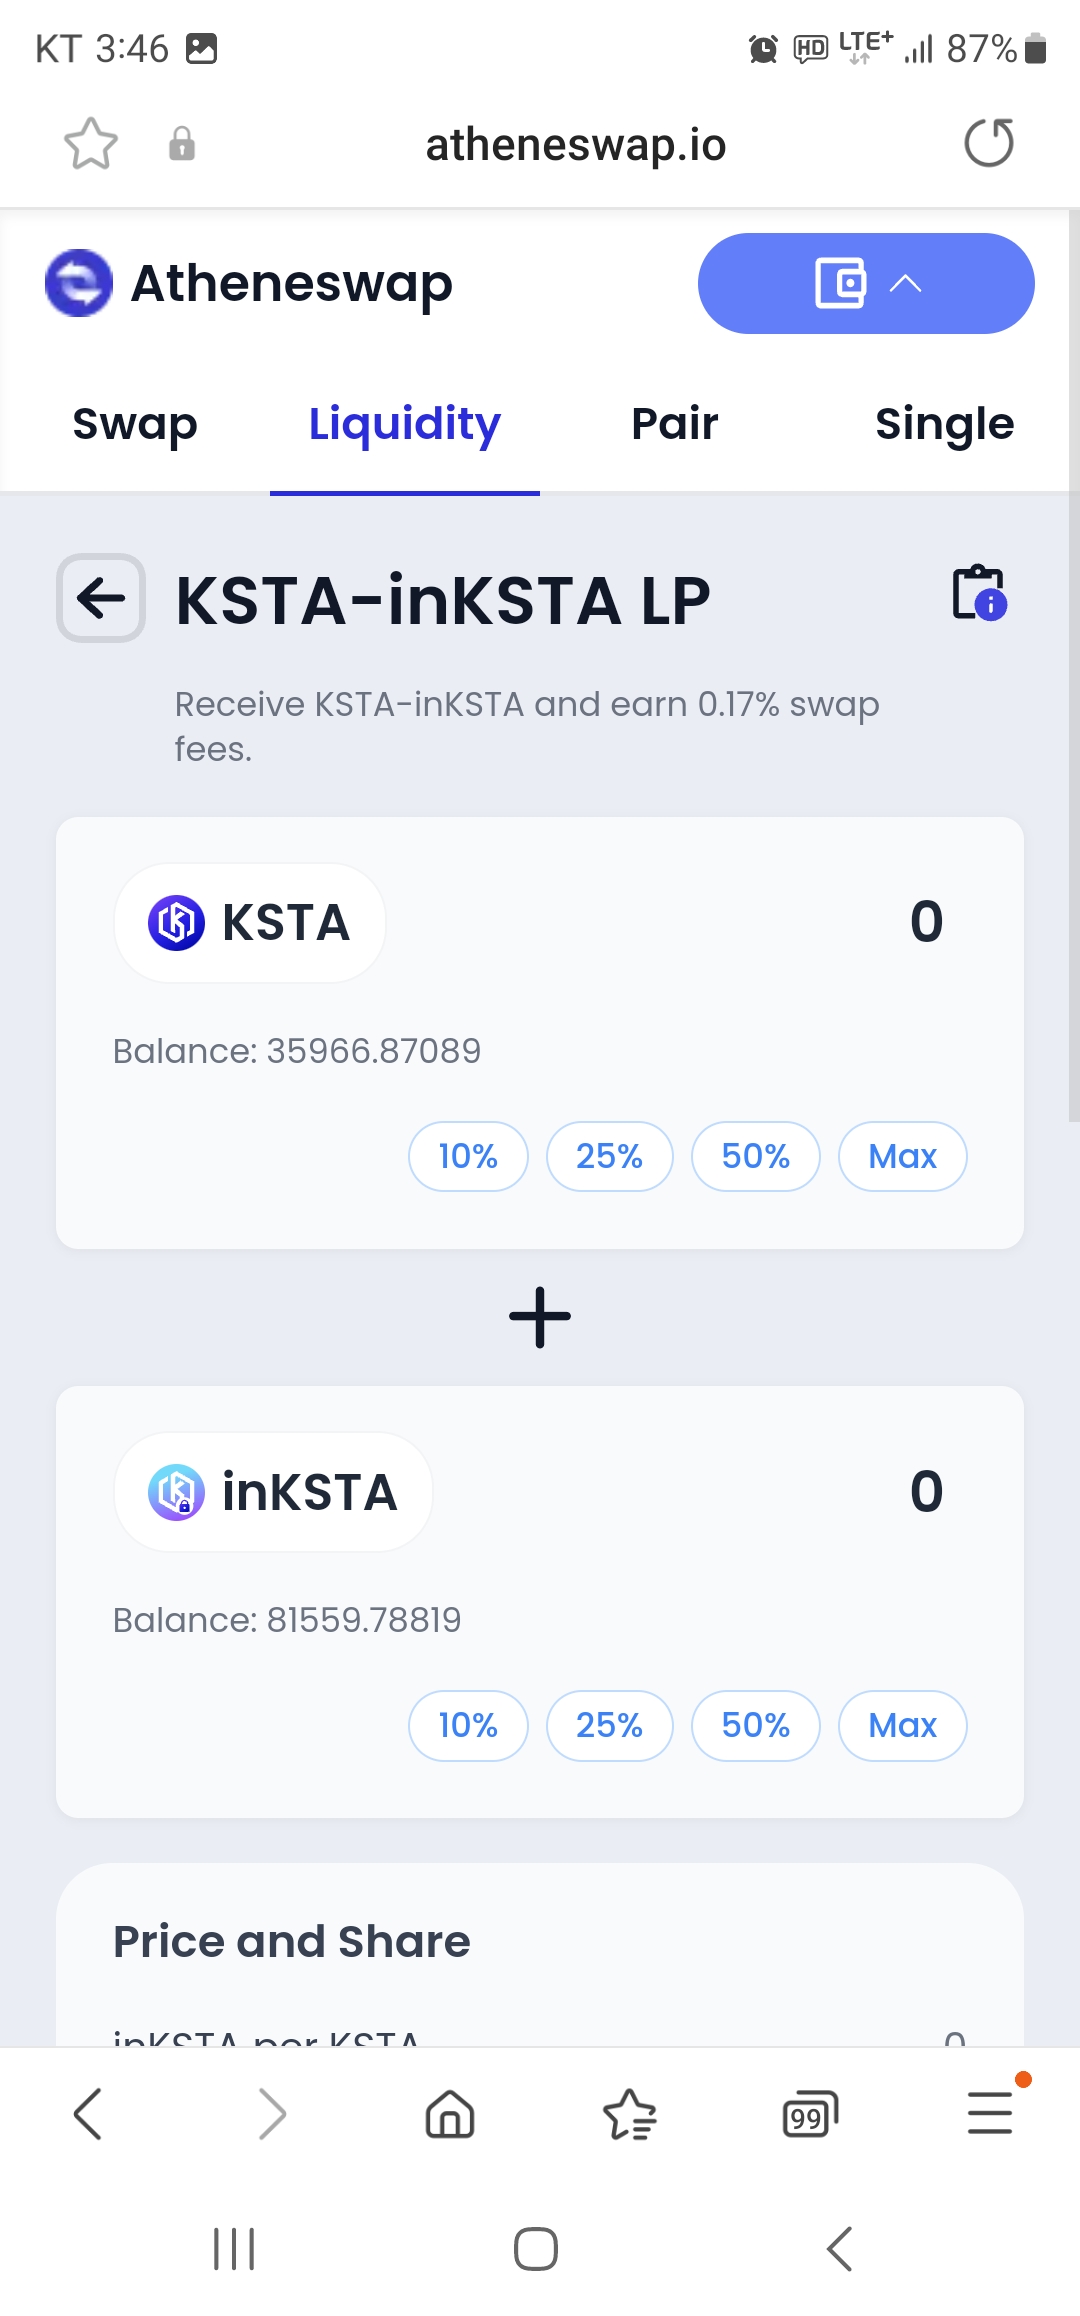1080x2316 pixels.
Task: Open the inKSTA token selector
Action: click(x=273, y=1492)
